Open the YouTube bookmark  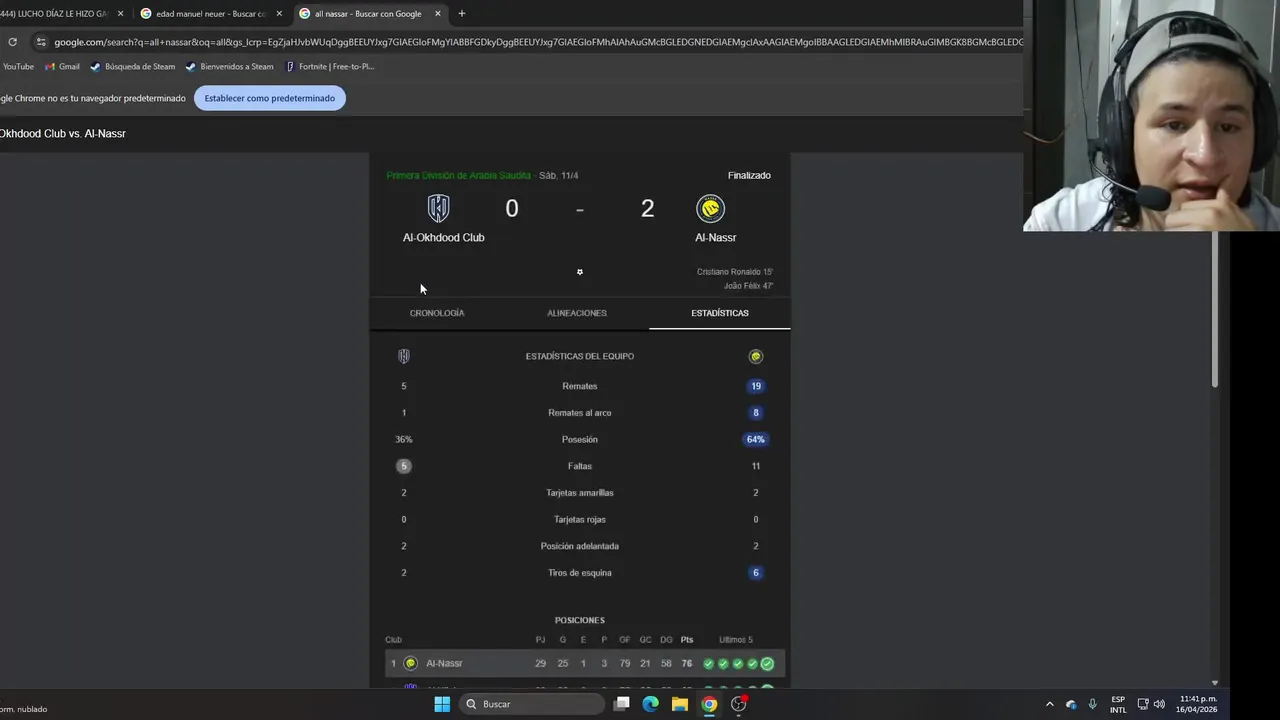tap(17, 67)
